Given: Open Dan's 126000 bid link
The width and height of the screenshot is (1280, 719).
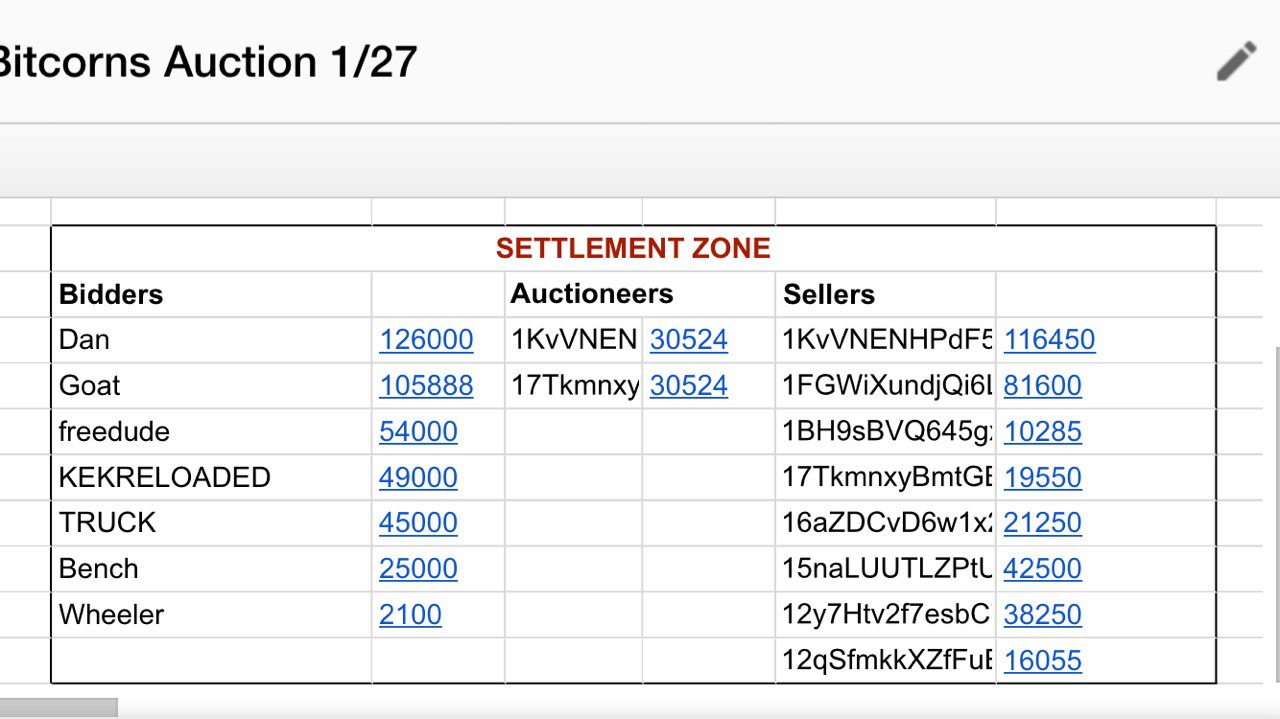Looking at the screenshot, I should click(x=426, y=340).
